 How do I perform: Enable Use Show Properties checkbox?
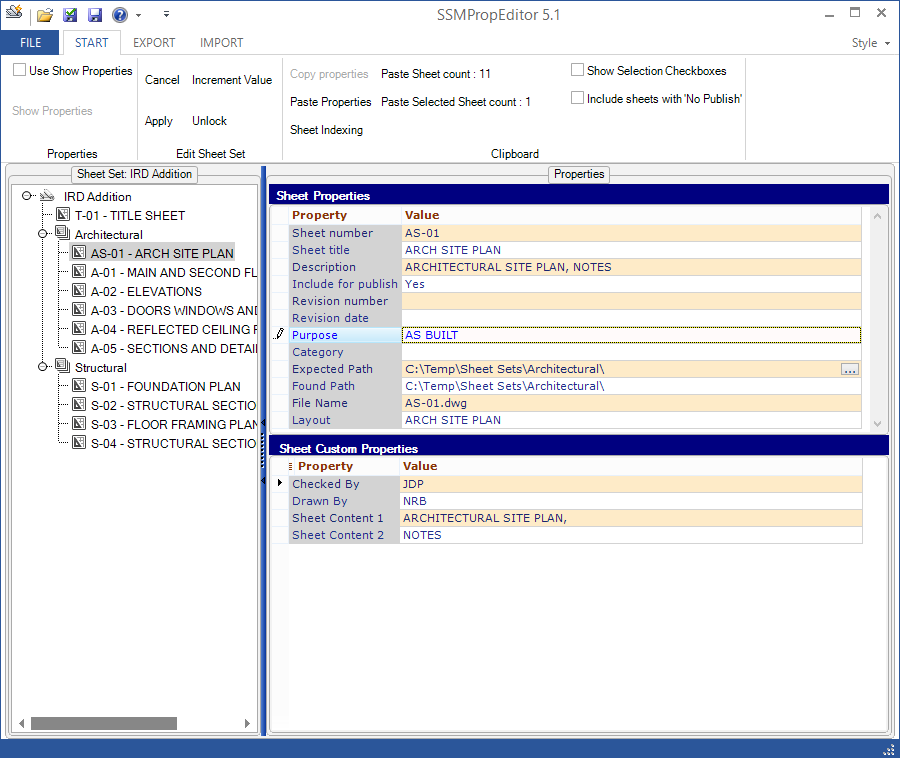(x=20, y=70)
